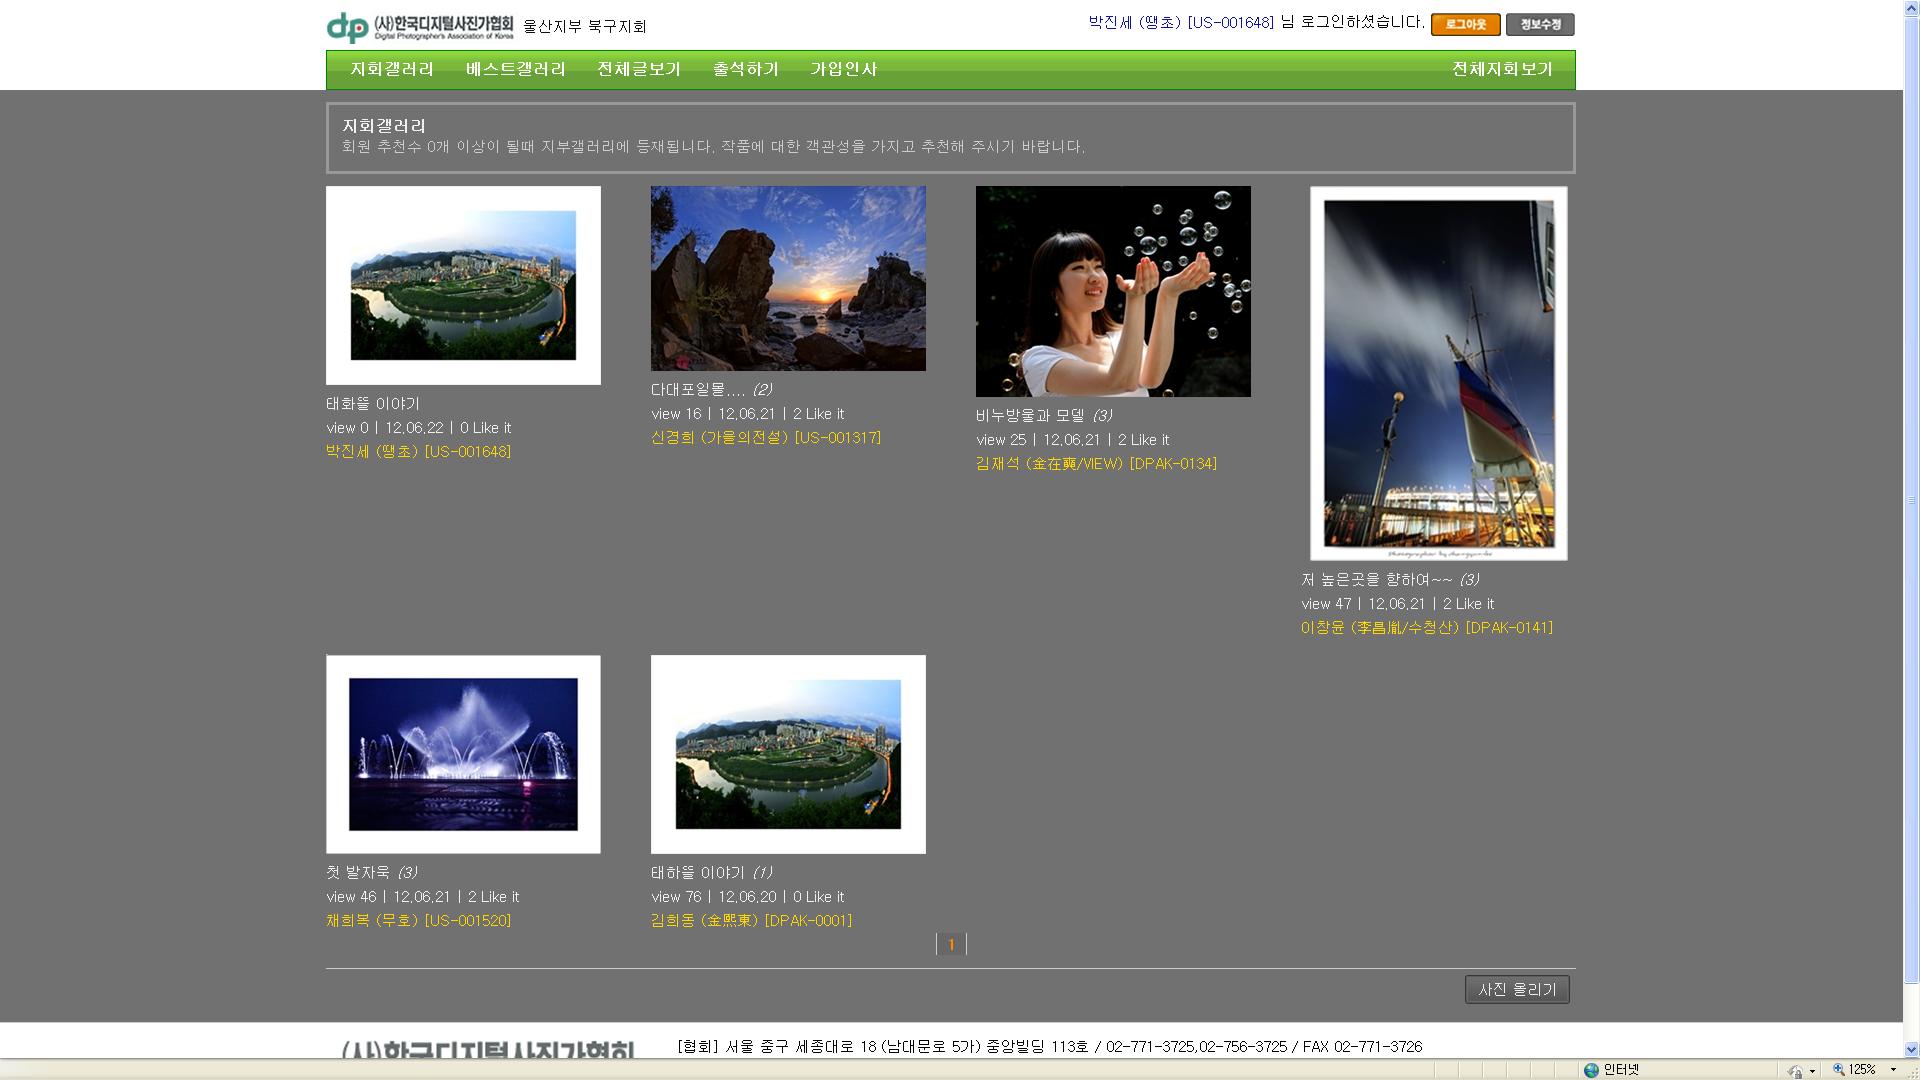
Task: Click the vertical scrollbar thumb
Action: pyautogui.click(x=1911, y=500)
